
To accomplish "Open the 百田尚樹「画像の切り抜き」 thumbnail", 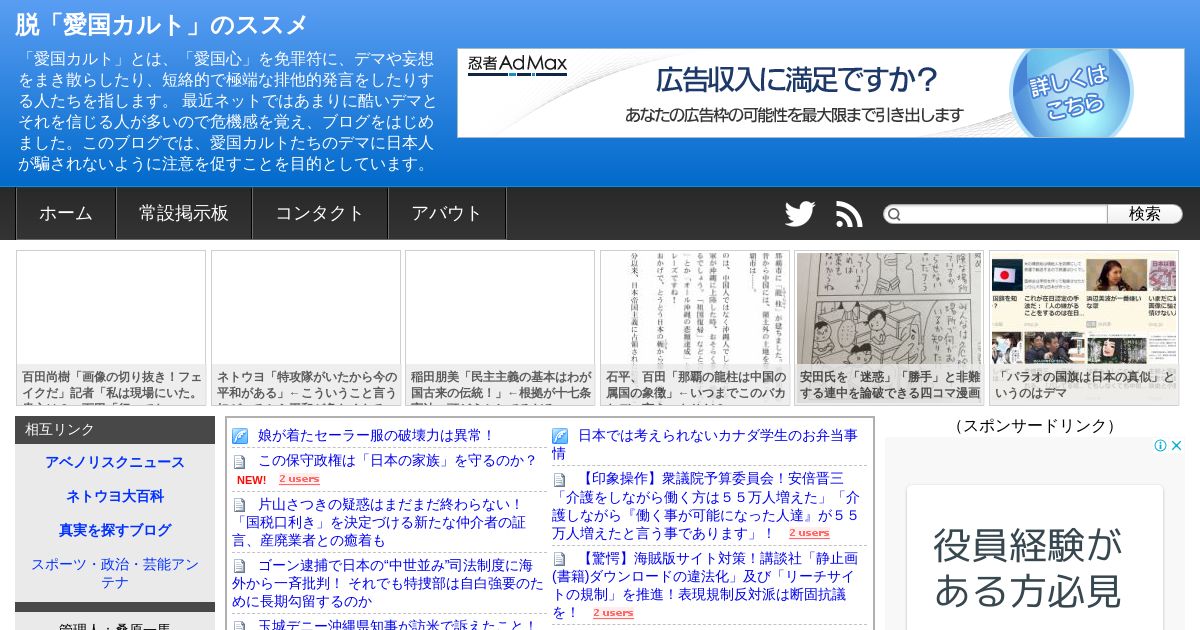I will (x=111, y=327).
